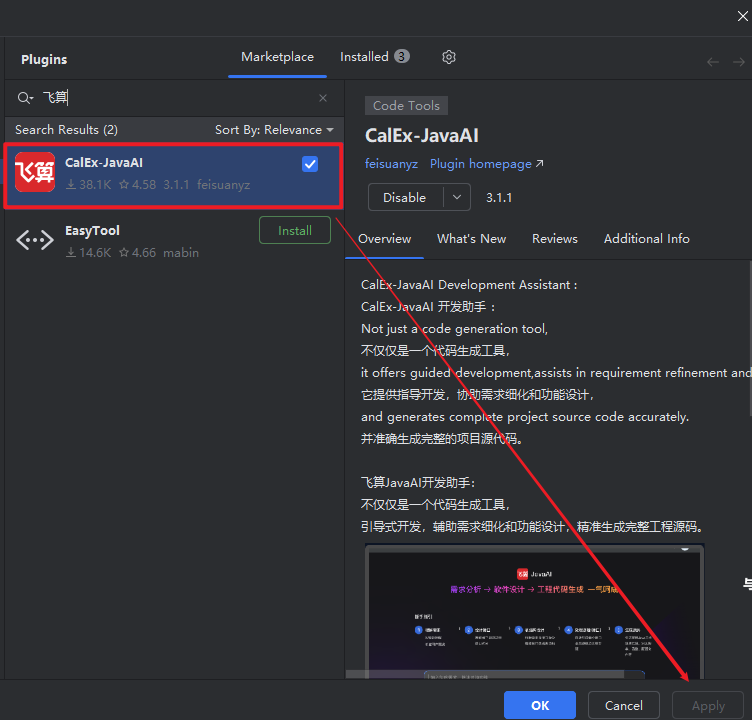Open the Additional Info tab
Image resolution: width=752 pixels, height=720 pixels.
pos(646,238)
